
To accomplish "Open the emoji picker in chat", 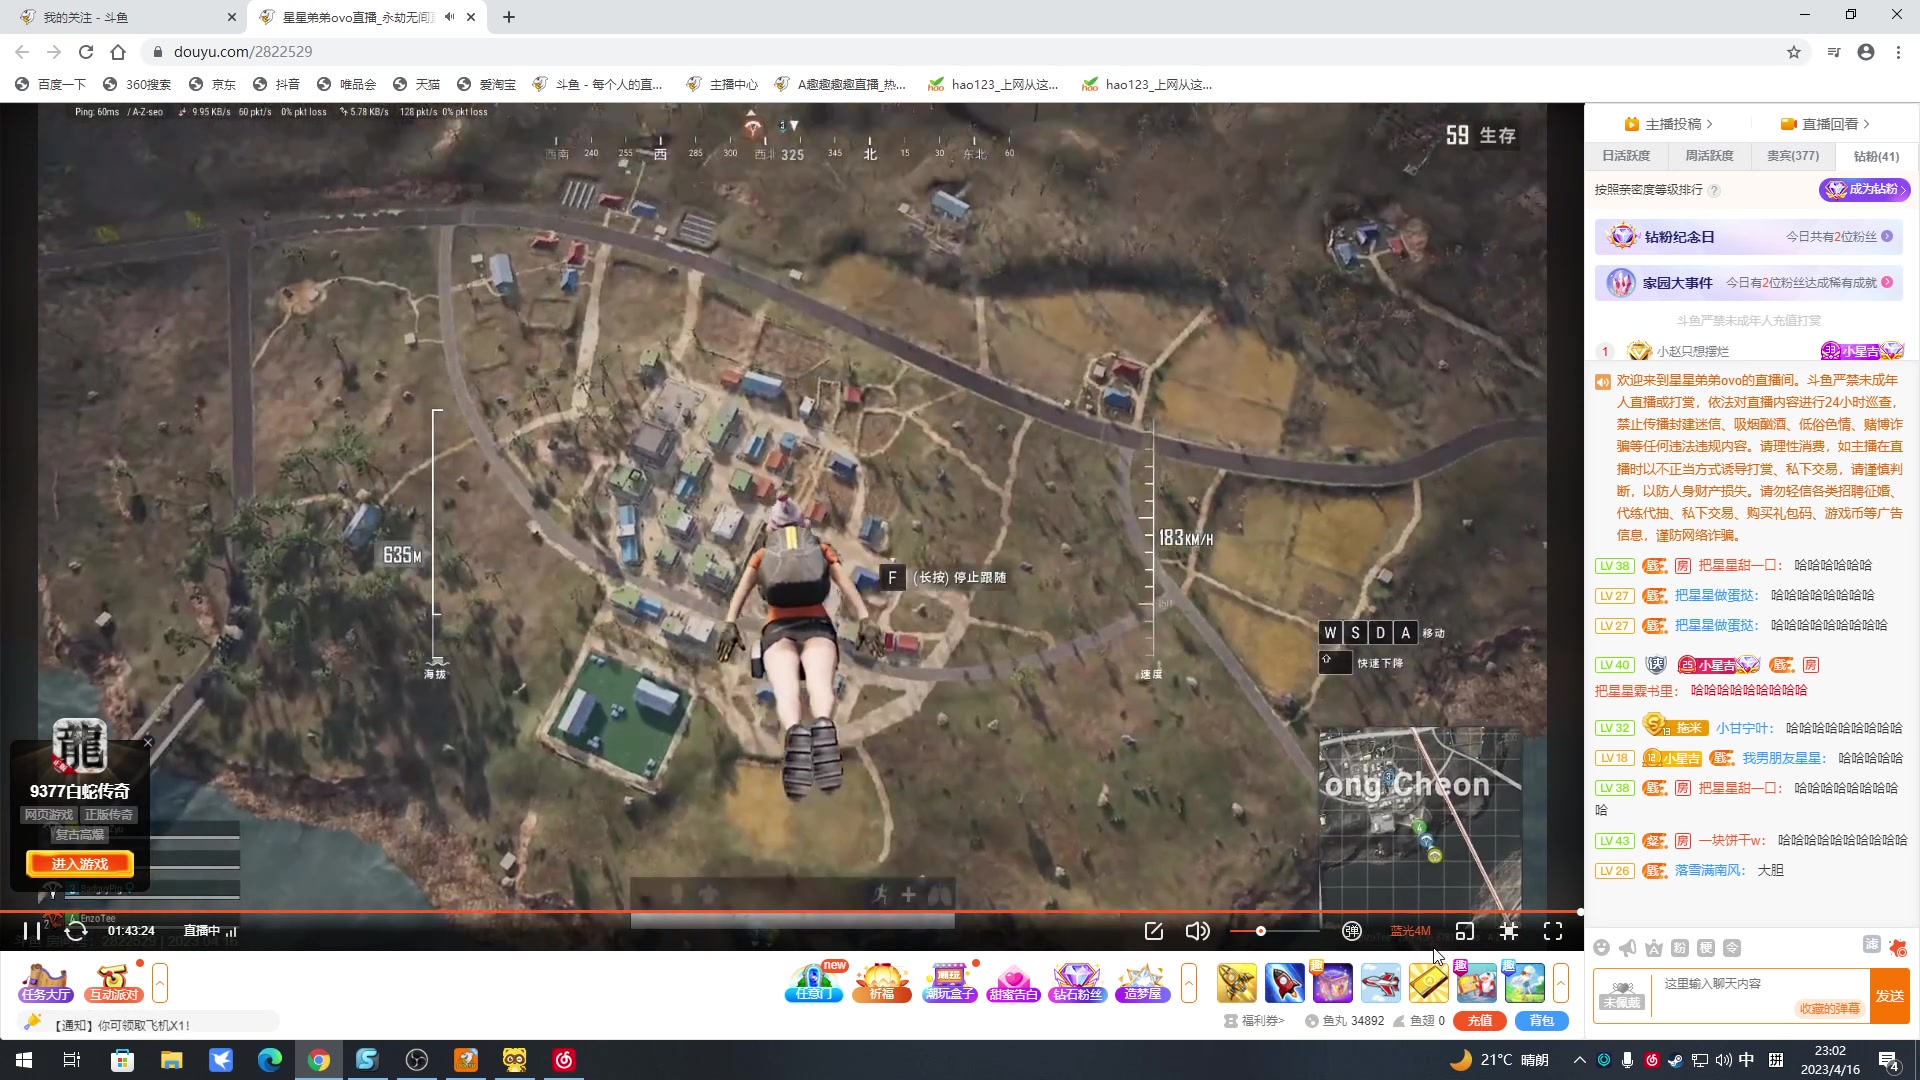I will pos(1602,948).
